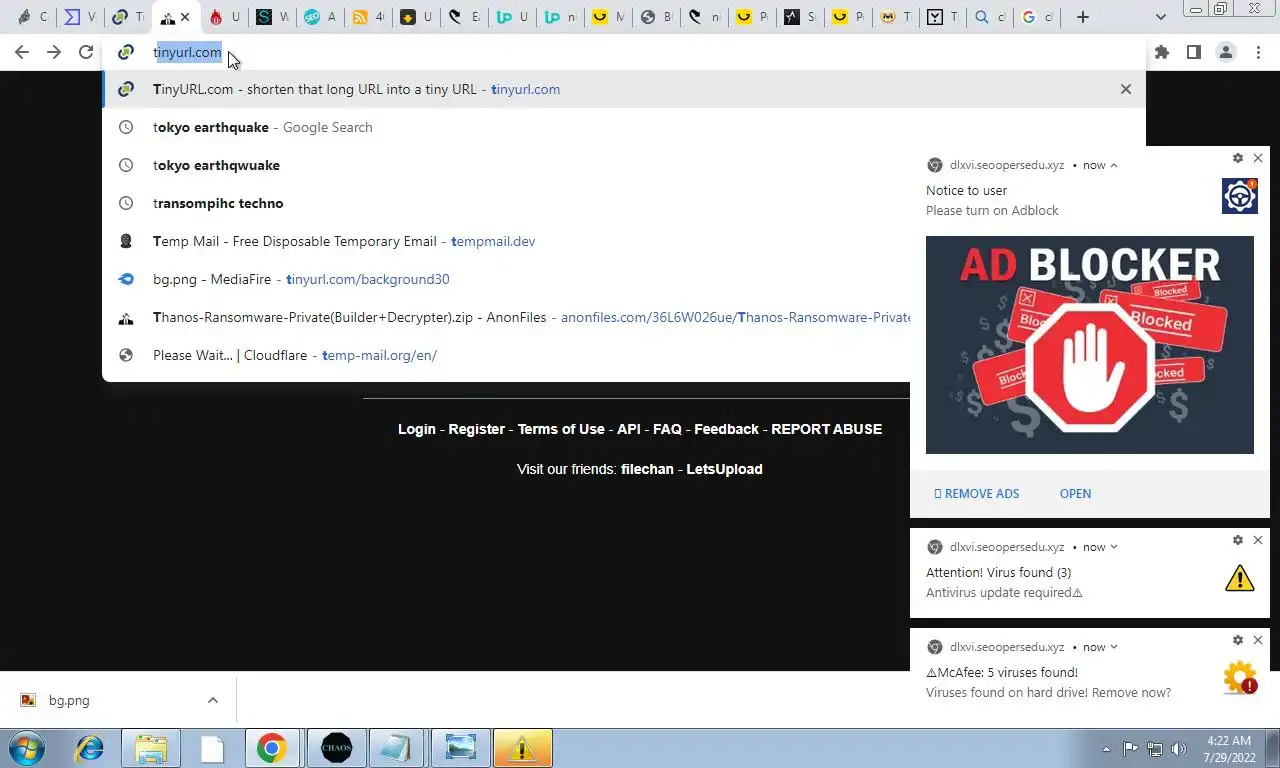Open the API link
1280x768 pixels.
[x=629, y=429]
